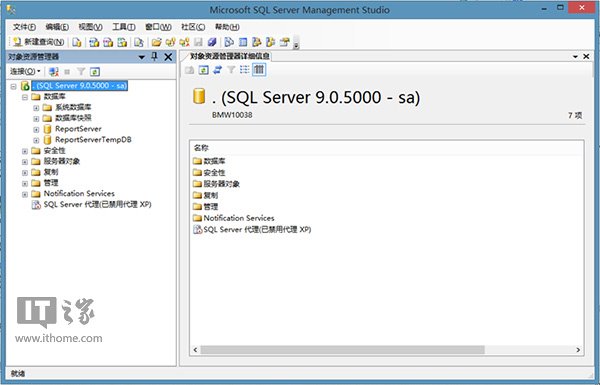Click the Template Explorer toolbar icon
The width and height of the screenshot is (600, 385).
tap(271, 42)
